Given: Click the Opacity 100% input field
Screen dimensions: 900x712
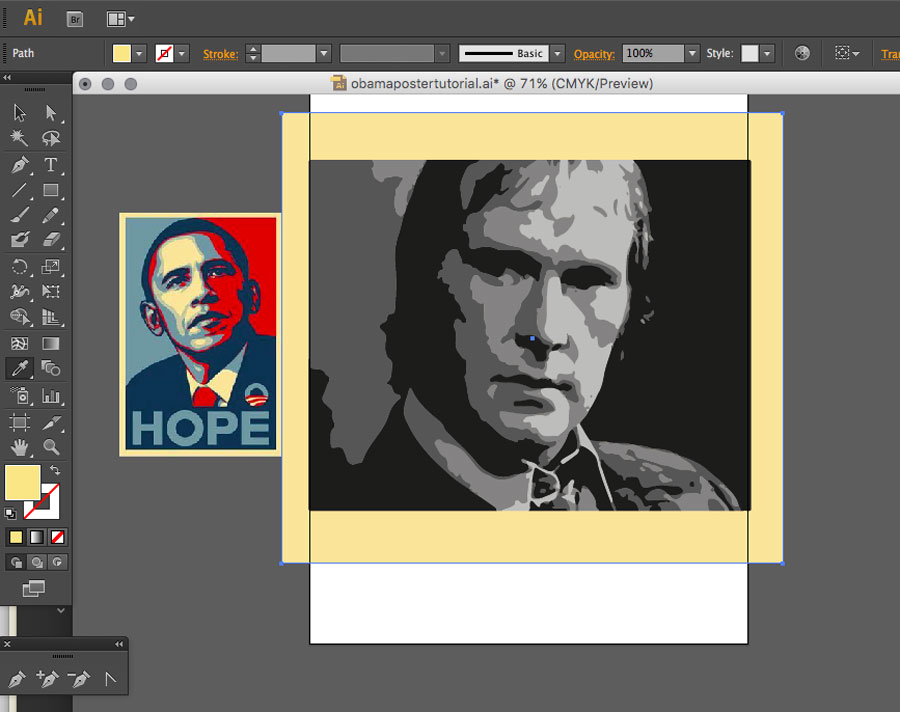Looking at the screenshot, I should pyautogui.click(x=653, y=54).
